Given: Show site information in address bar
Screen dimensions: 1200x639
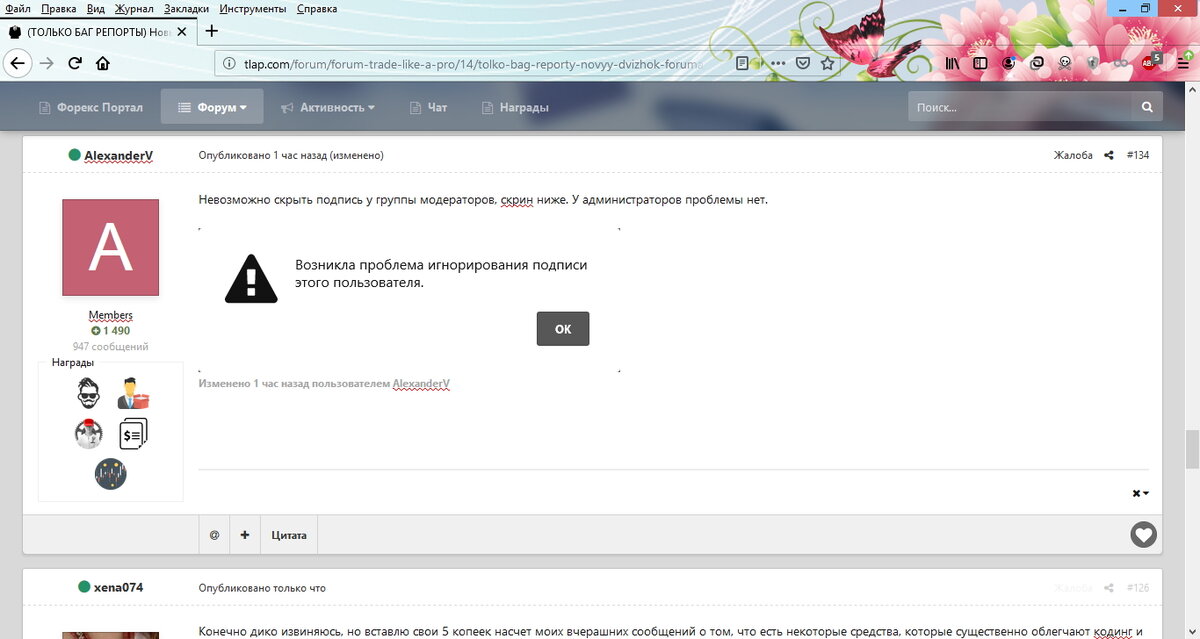Looking at the screenshot, I should pos(229,63).
